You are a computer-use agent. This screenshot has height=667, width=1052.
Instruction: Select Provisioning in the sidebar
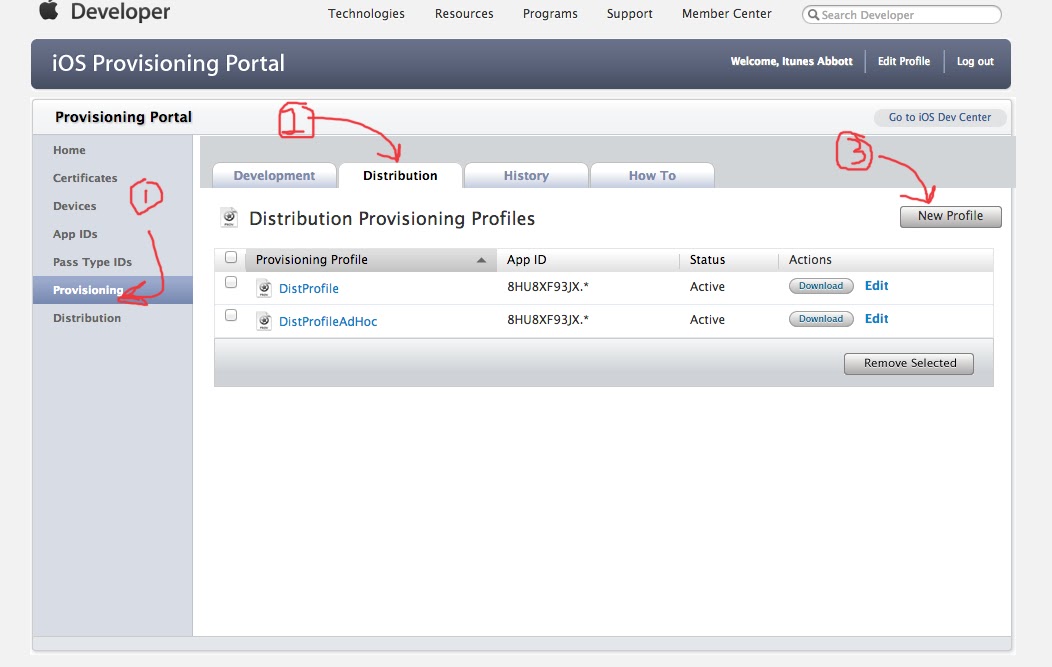[113, 290]
